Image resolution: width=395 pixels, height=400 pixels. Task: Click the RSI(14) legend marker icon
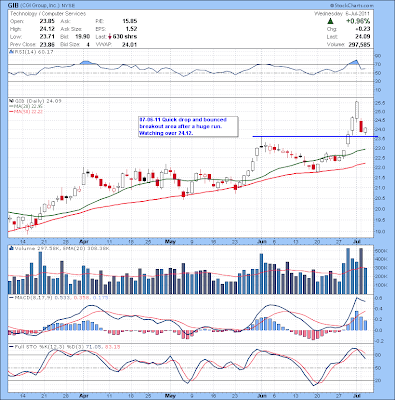click(x=11, y=52)
